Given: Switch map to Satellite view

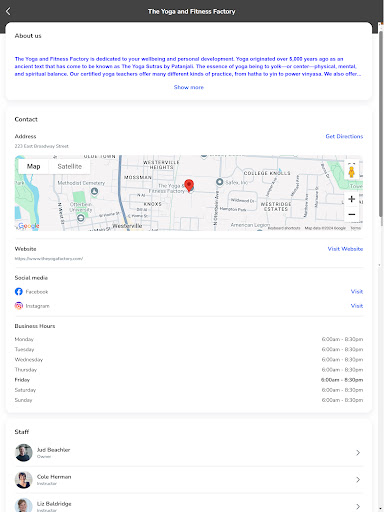Looking at the screenshot, I should coord(69,166).
